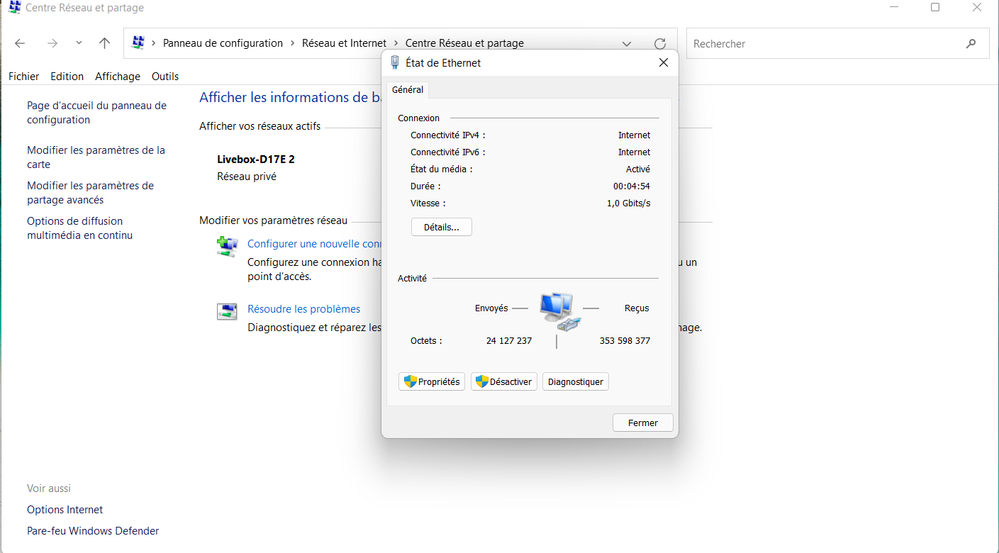Click the new connection setup icon
Viewport: 999px width, 553px height.
coord(227,246)
